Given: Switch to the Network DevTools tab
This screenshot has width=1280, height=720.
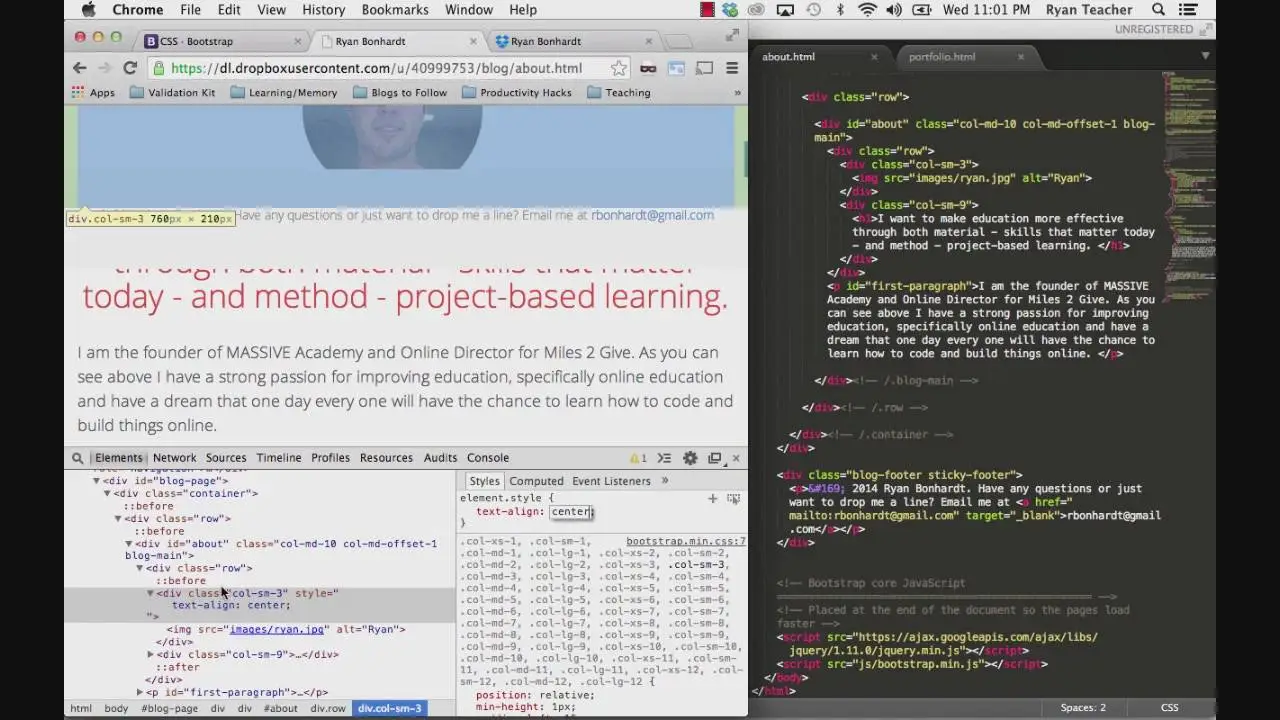Looking at the screenshot, I should pos(174,458).
